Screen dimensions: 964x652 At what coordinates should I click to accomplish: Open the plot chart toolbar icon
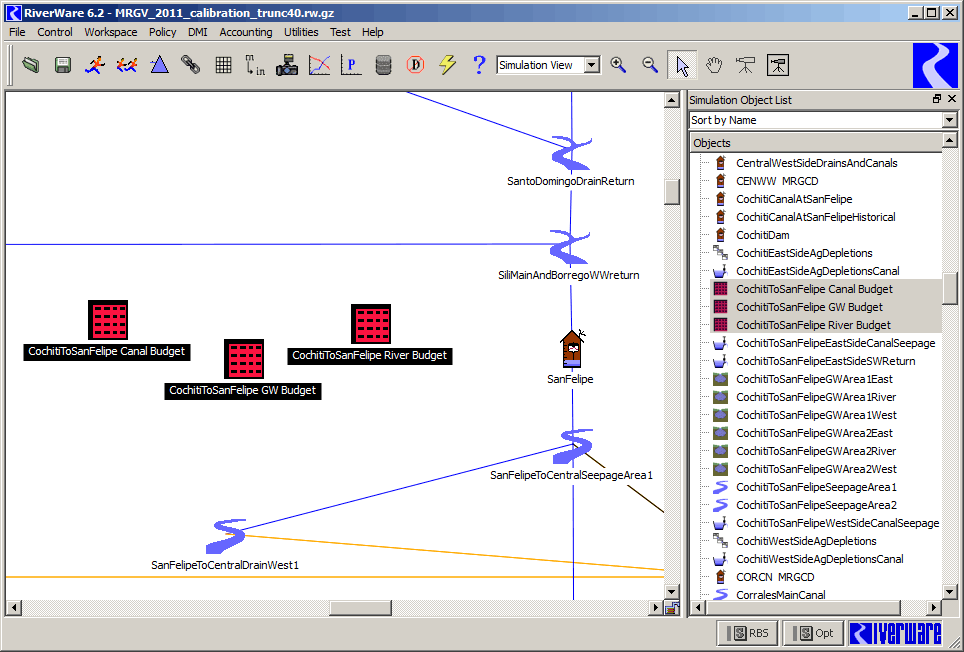tap(319, 65)
